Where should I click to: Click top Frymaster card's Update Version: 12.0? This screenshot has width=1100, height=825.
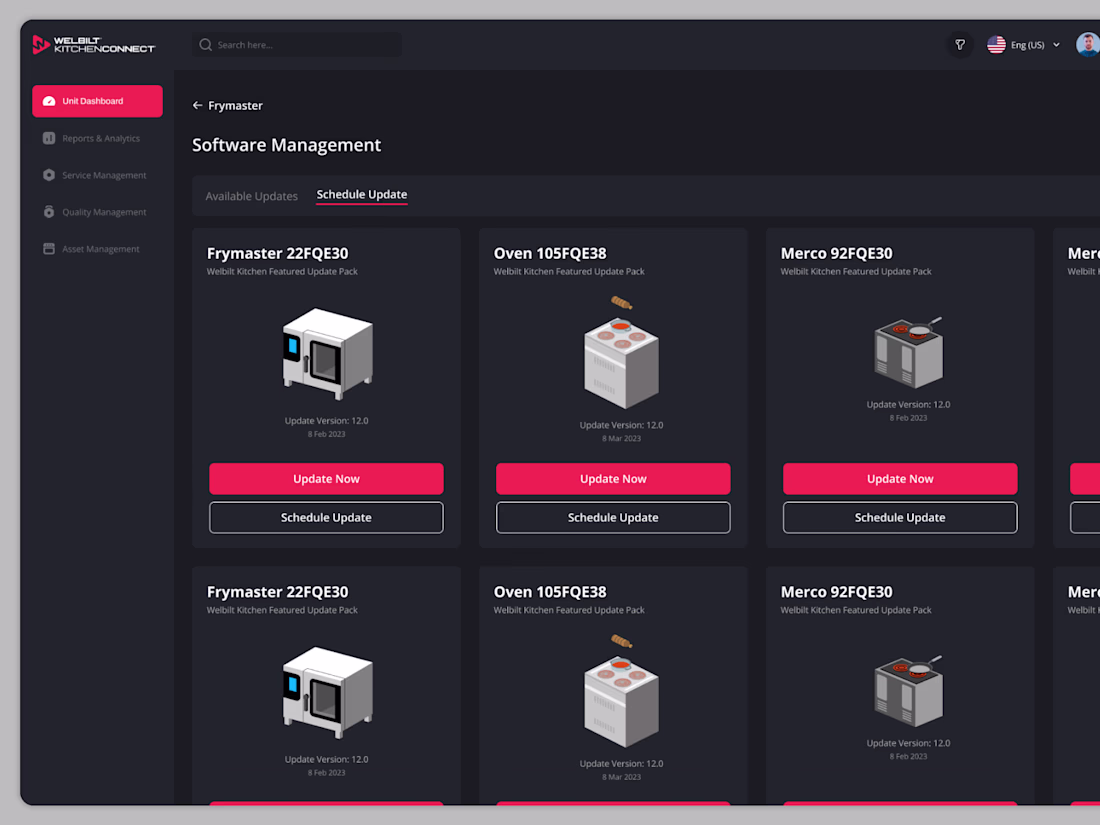(x=326, y=421)
